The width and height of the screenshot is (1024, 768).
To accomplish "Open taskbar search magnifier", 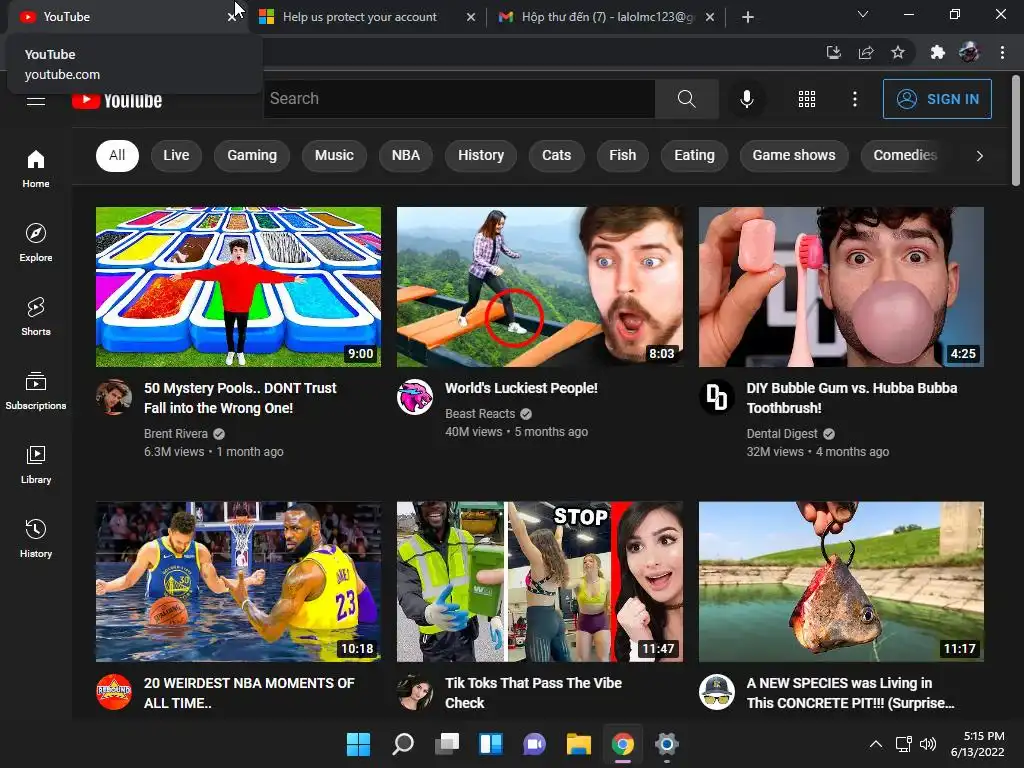I will (402, 744).
